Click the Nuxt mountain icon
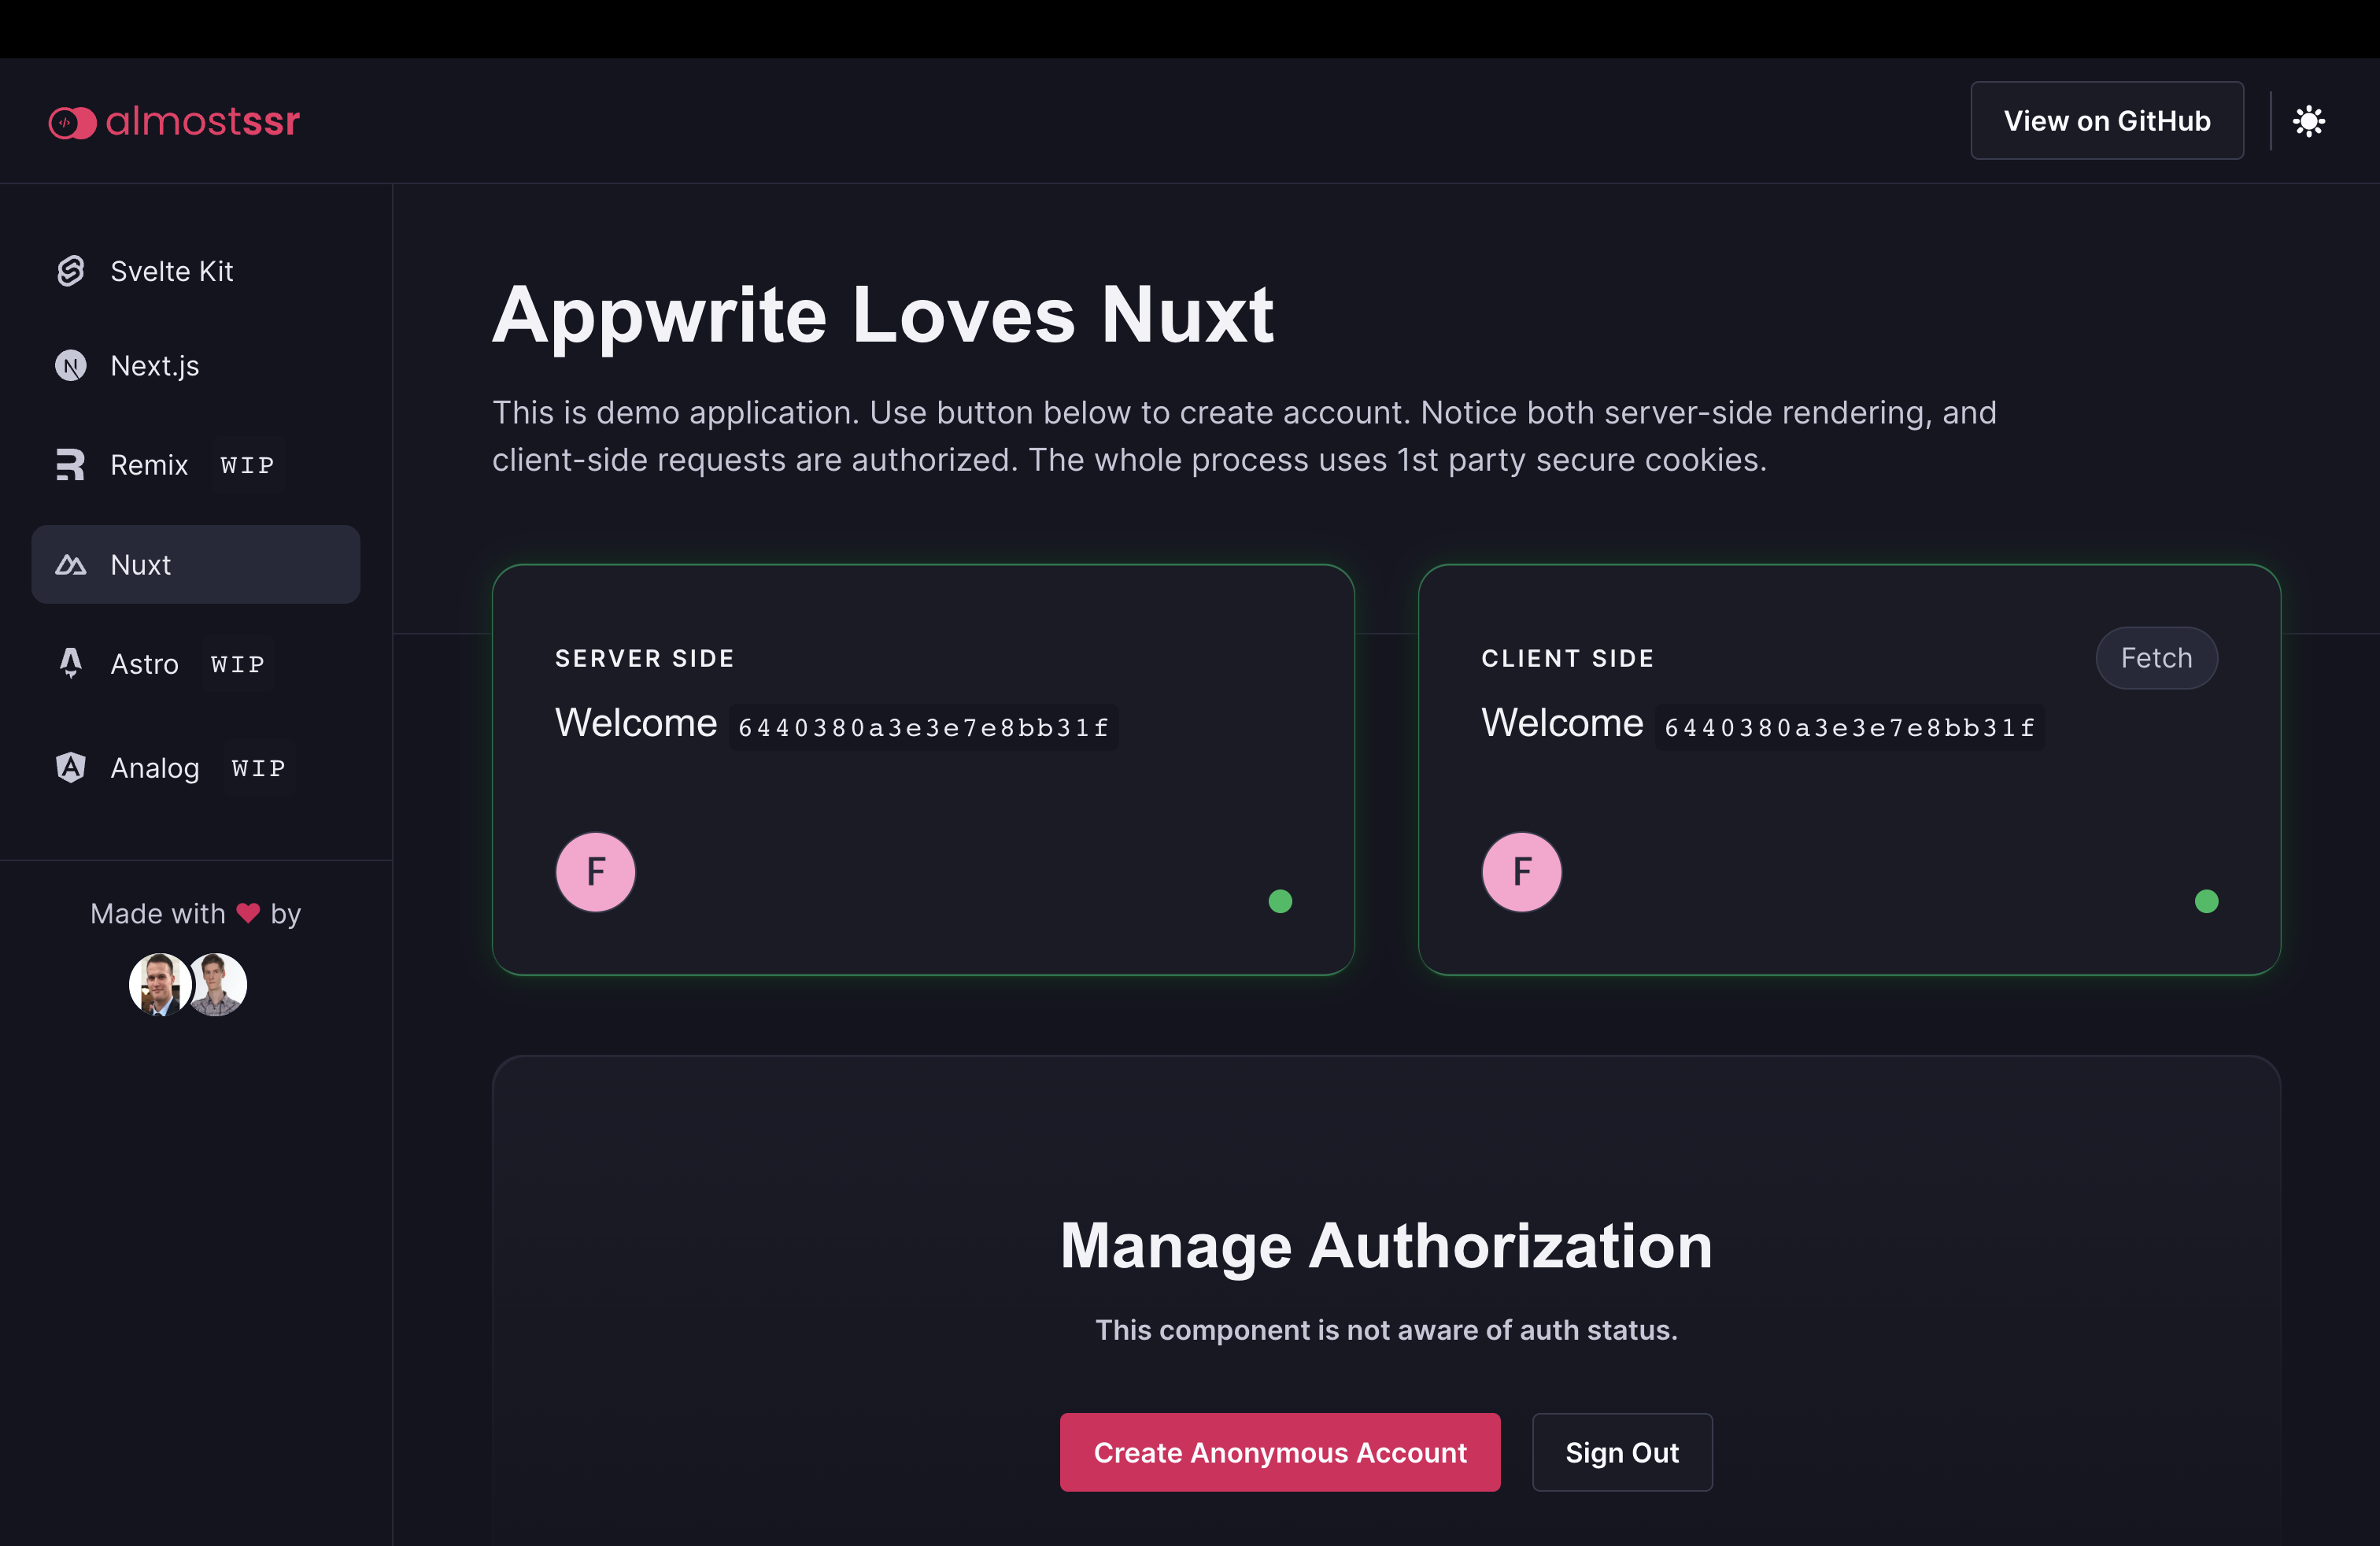The image size is (2380, 1546). (70, 565)
